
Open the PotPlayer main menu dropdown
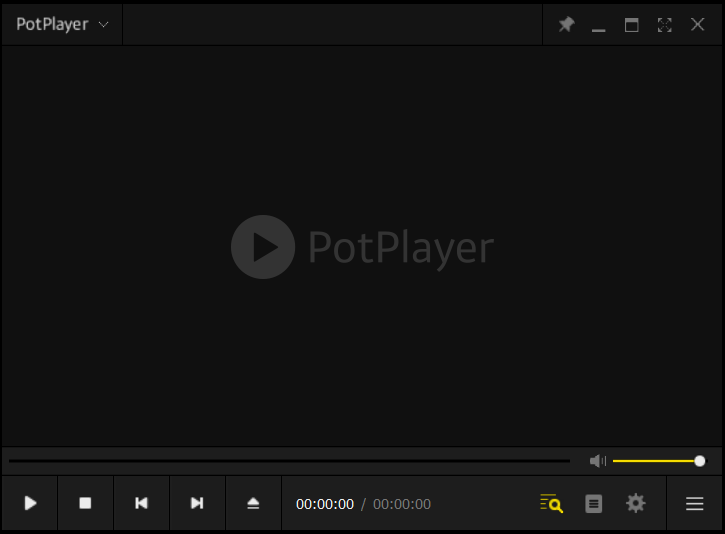coord(62,25)
